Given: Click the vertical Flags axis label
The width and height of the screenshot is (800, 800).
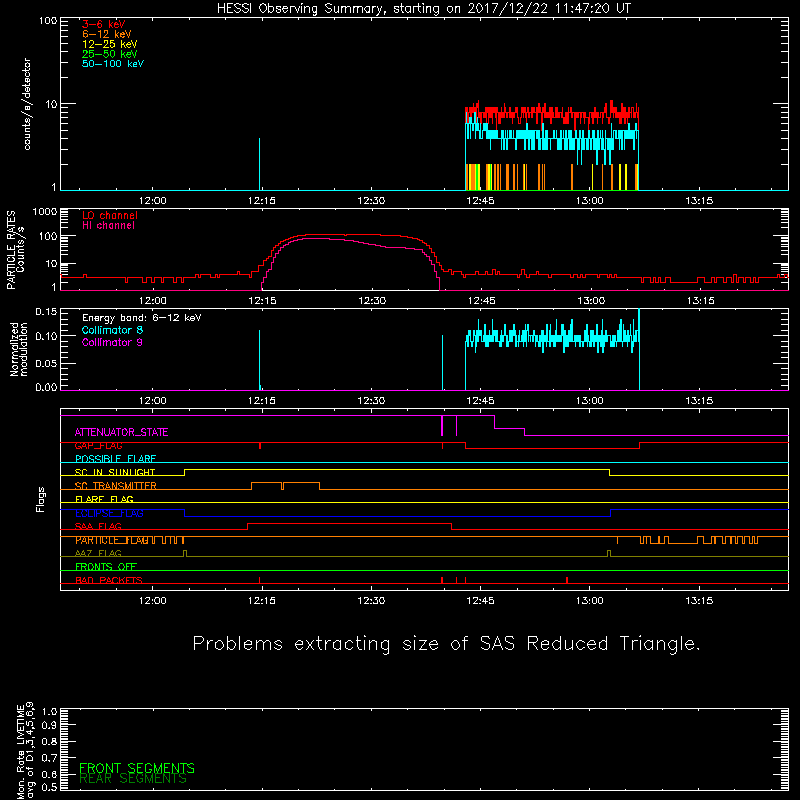Looking at the screenshot, I should [x=41, y=499].
